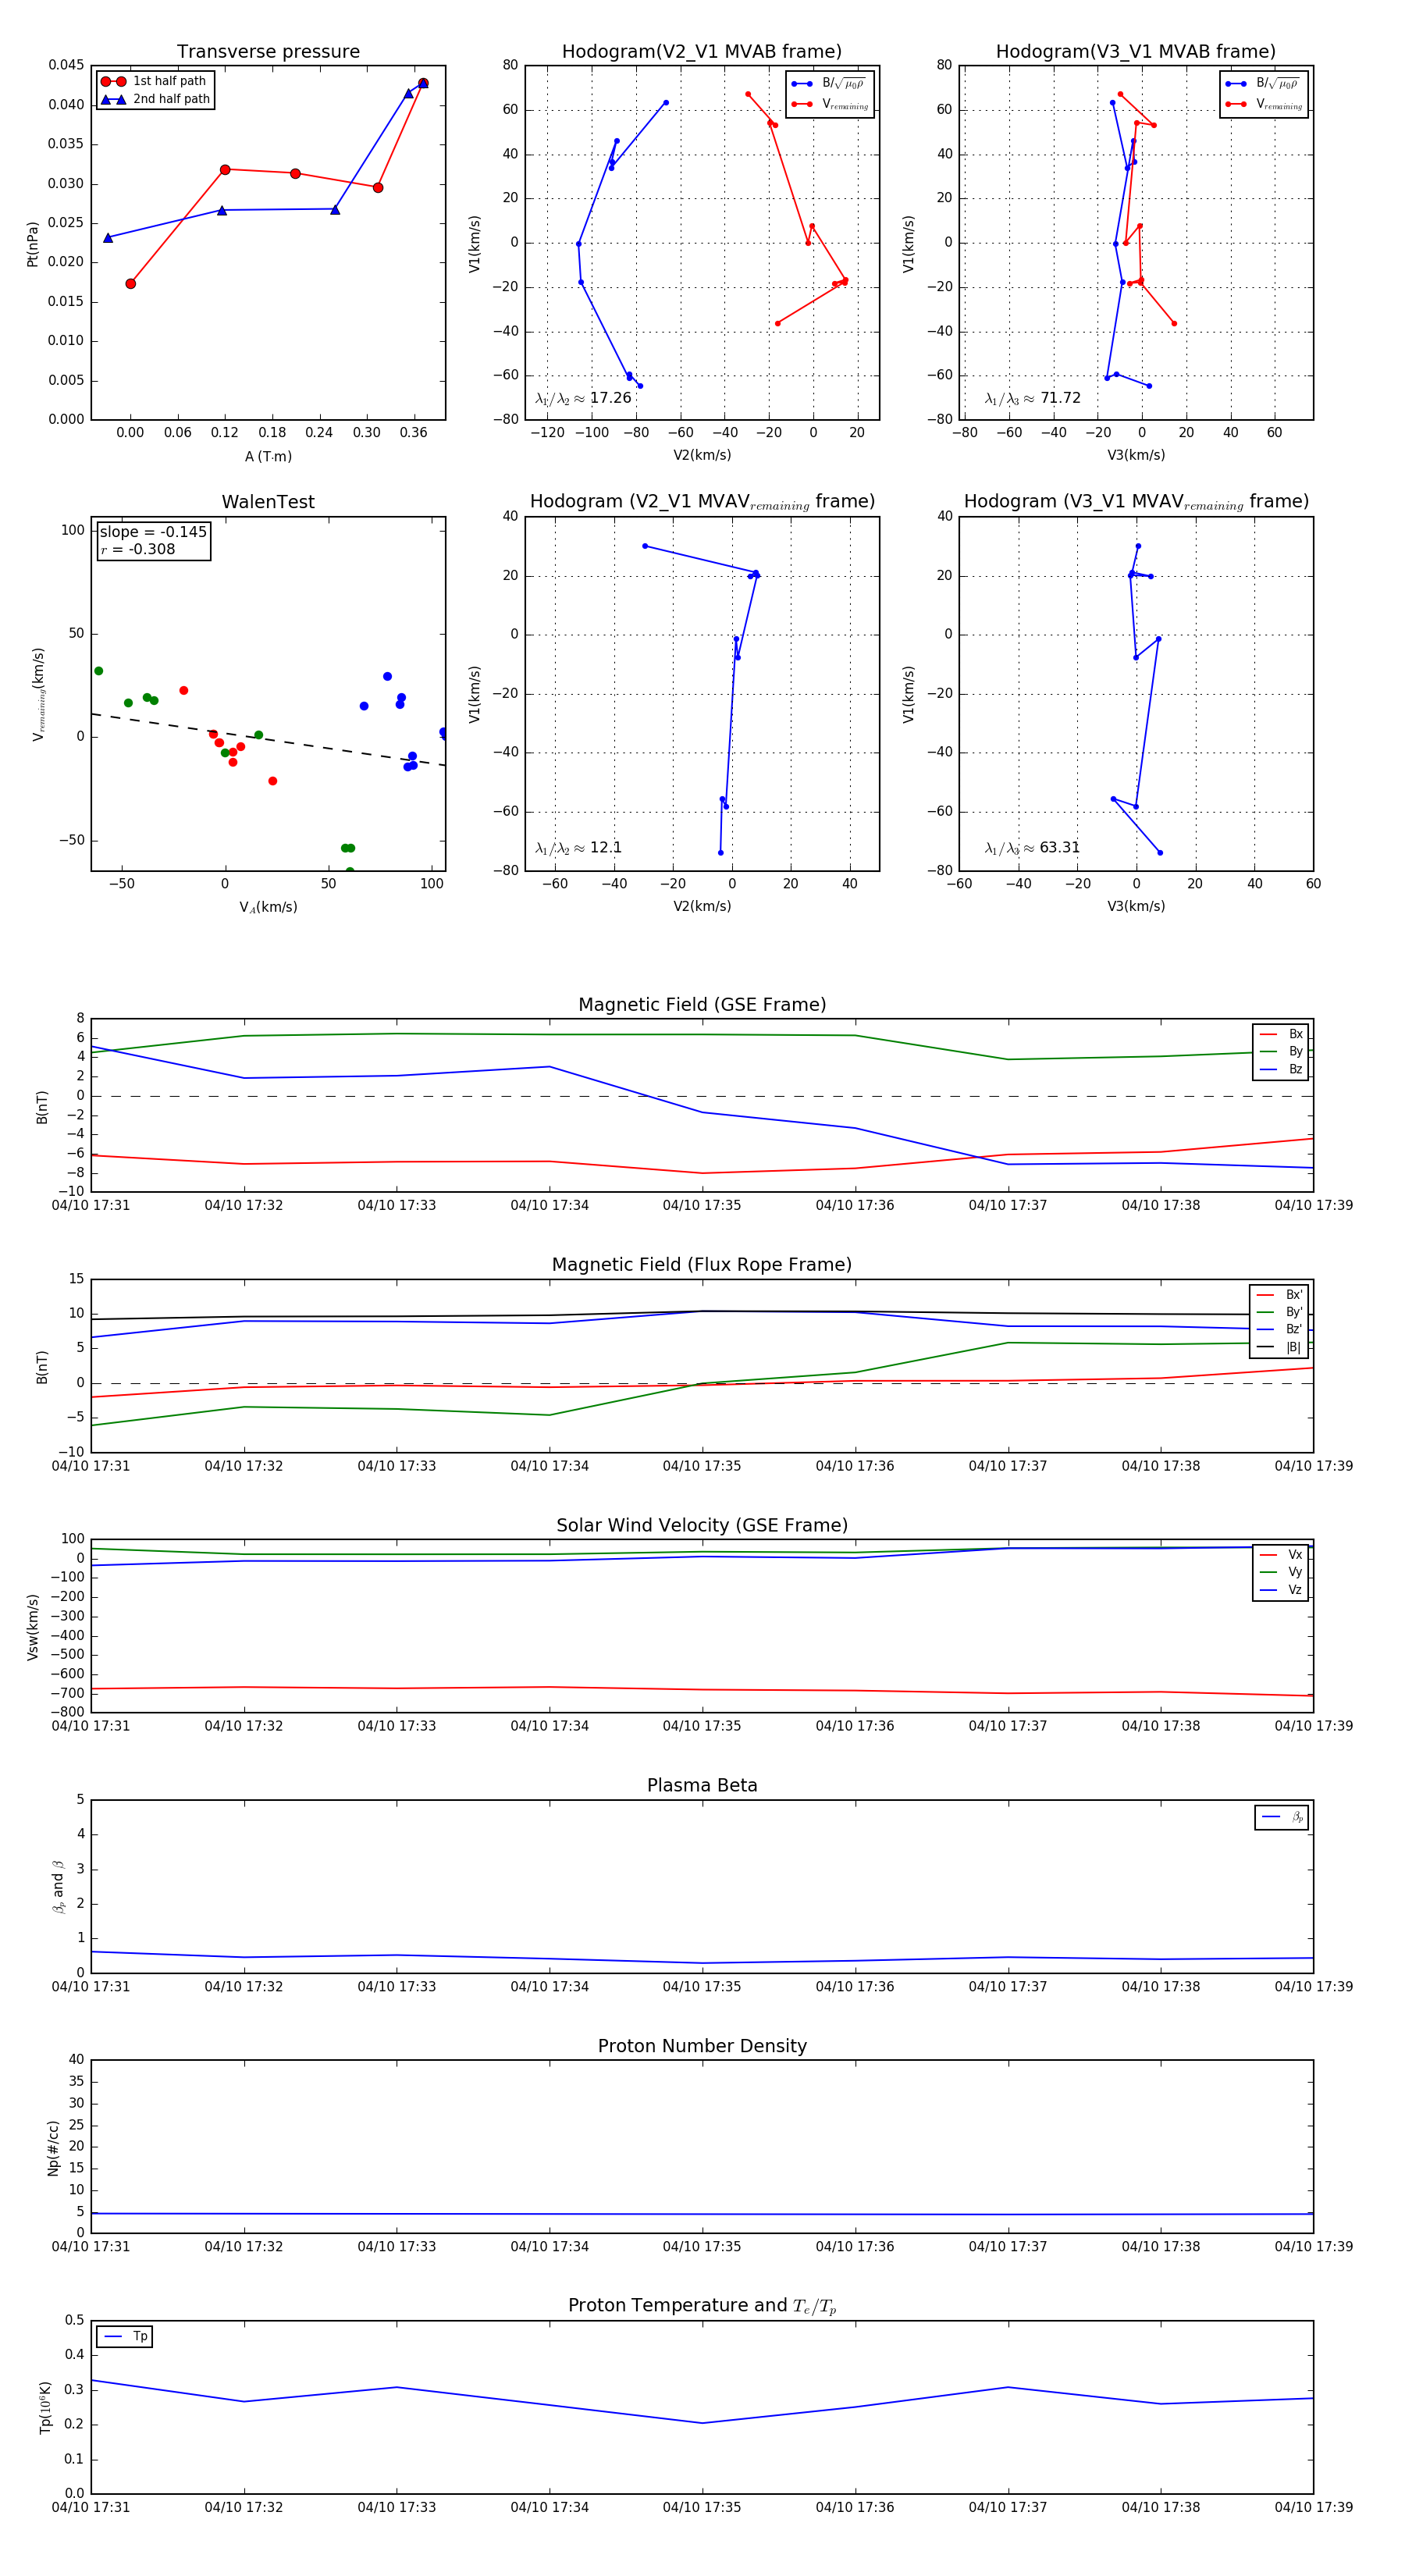Click the "Hodogram (V3_V1 MVAV remaining frame)" title

(1136, 502)
